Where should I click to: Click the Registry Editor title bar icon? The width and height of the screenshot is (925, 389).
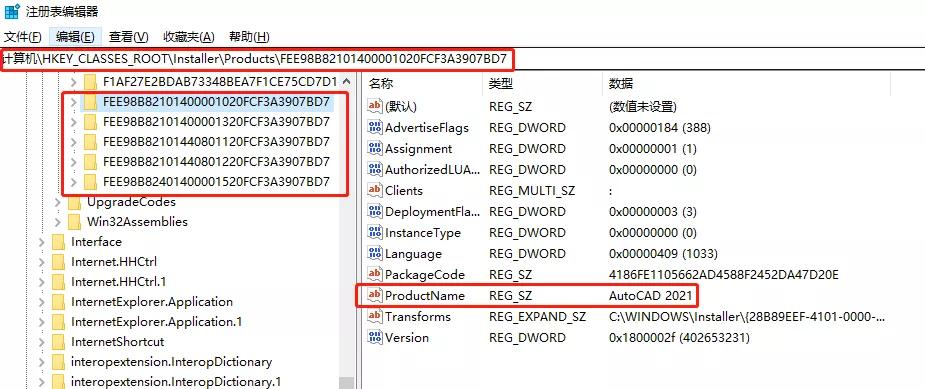[12, 11]
